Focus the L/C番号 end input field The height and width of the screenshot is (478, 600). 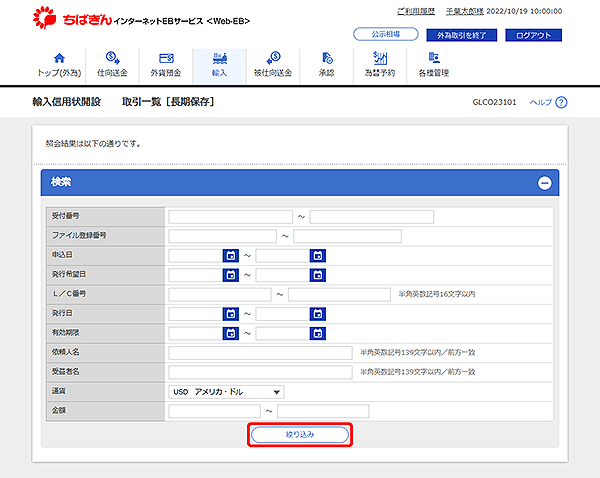[x=339, y=295]
